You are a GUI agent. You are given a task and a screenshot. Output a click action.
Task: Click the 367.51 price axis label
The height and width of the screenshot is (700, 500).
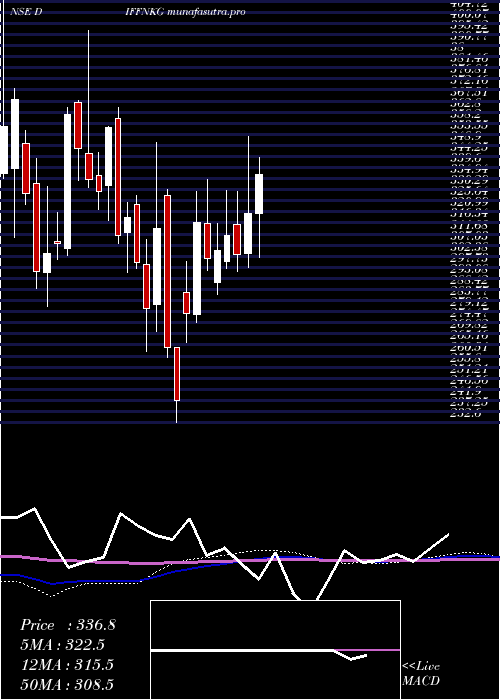point(470,93)
